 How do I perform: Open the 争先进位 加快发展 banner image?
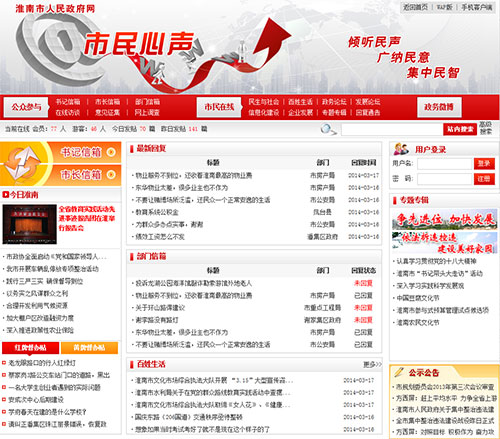point(445,219)
